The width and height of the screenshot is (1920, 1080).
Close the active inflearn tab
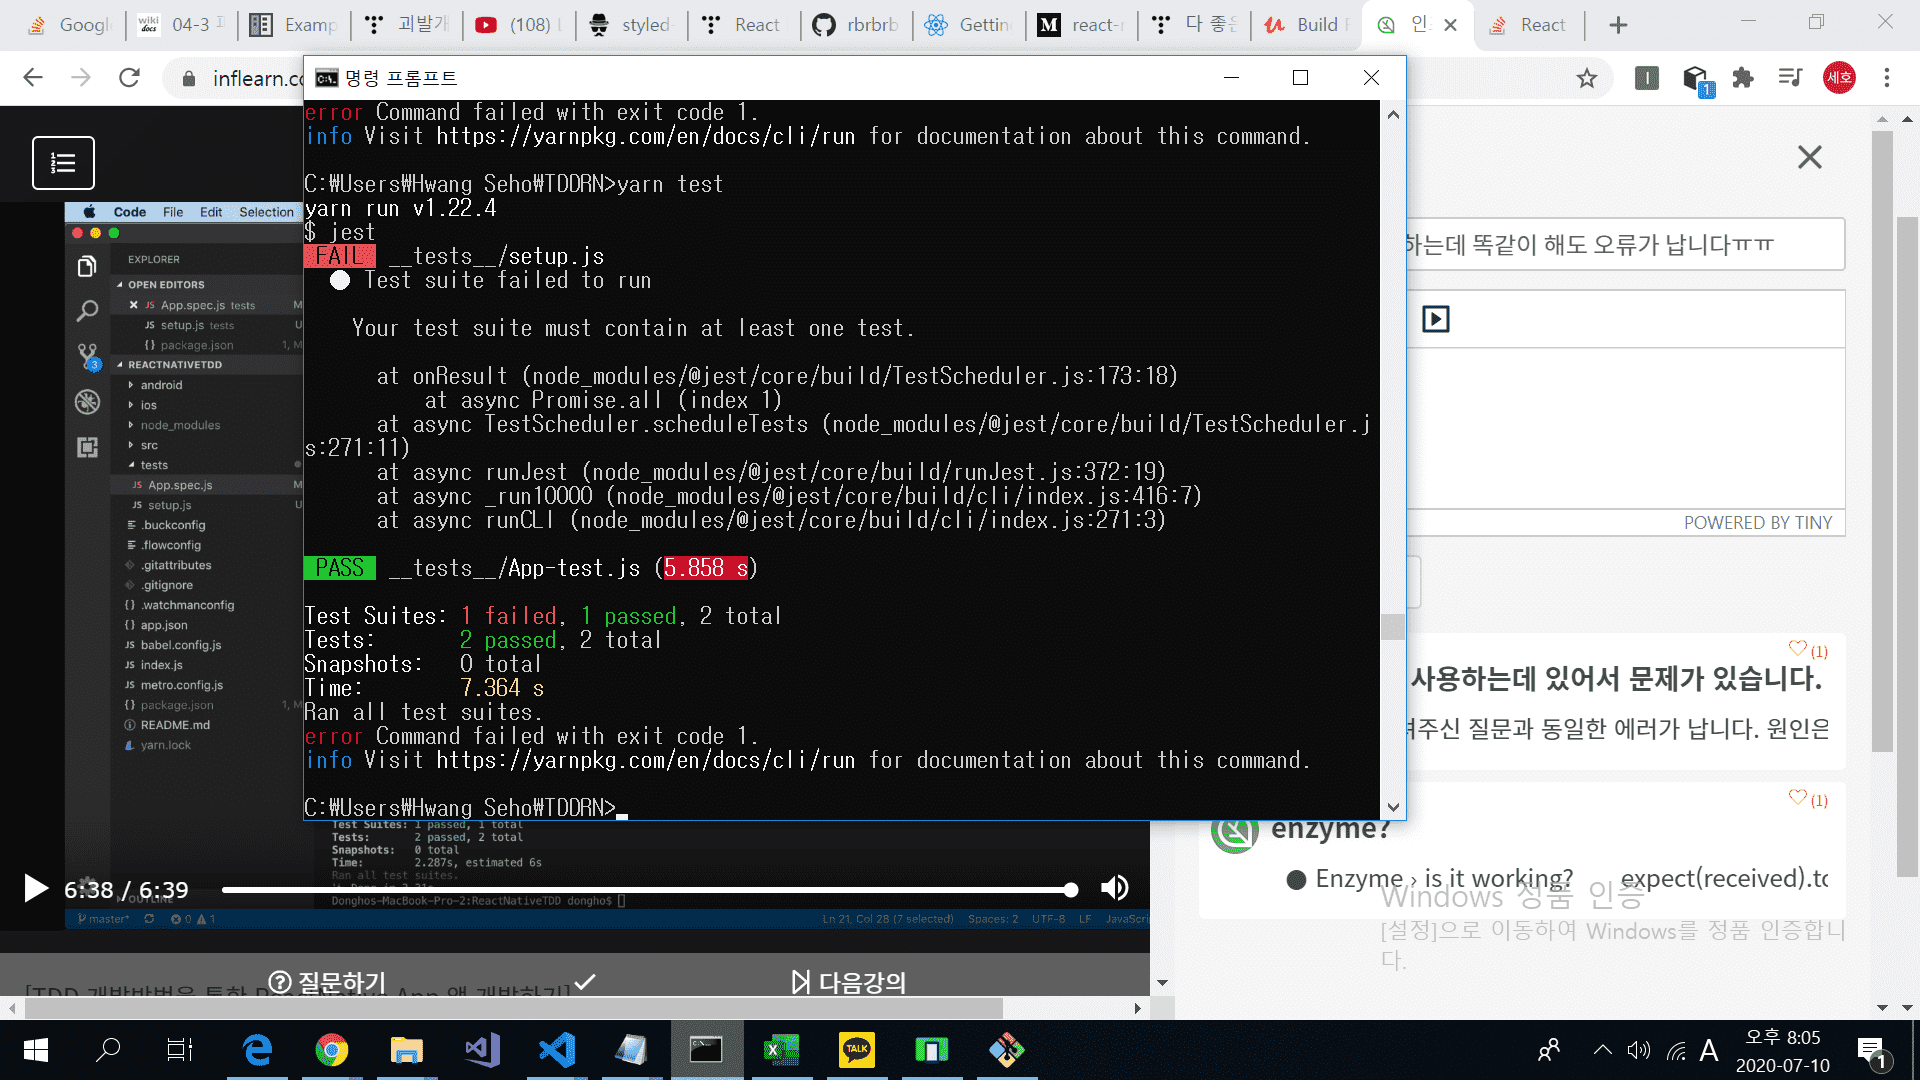[1451, 26]
